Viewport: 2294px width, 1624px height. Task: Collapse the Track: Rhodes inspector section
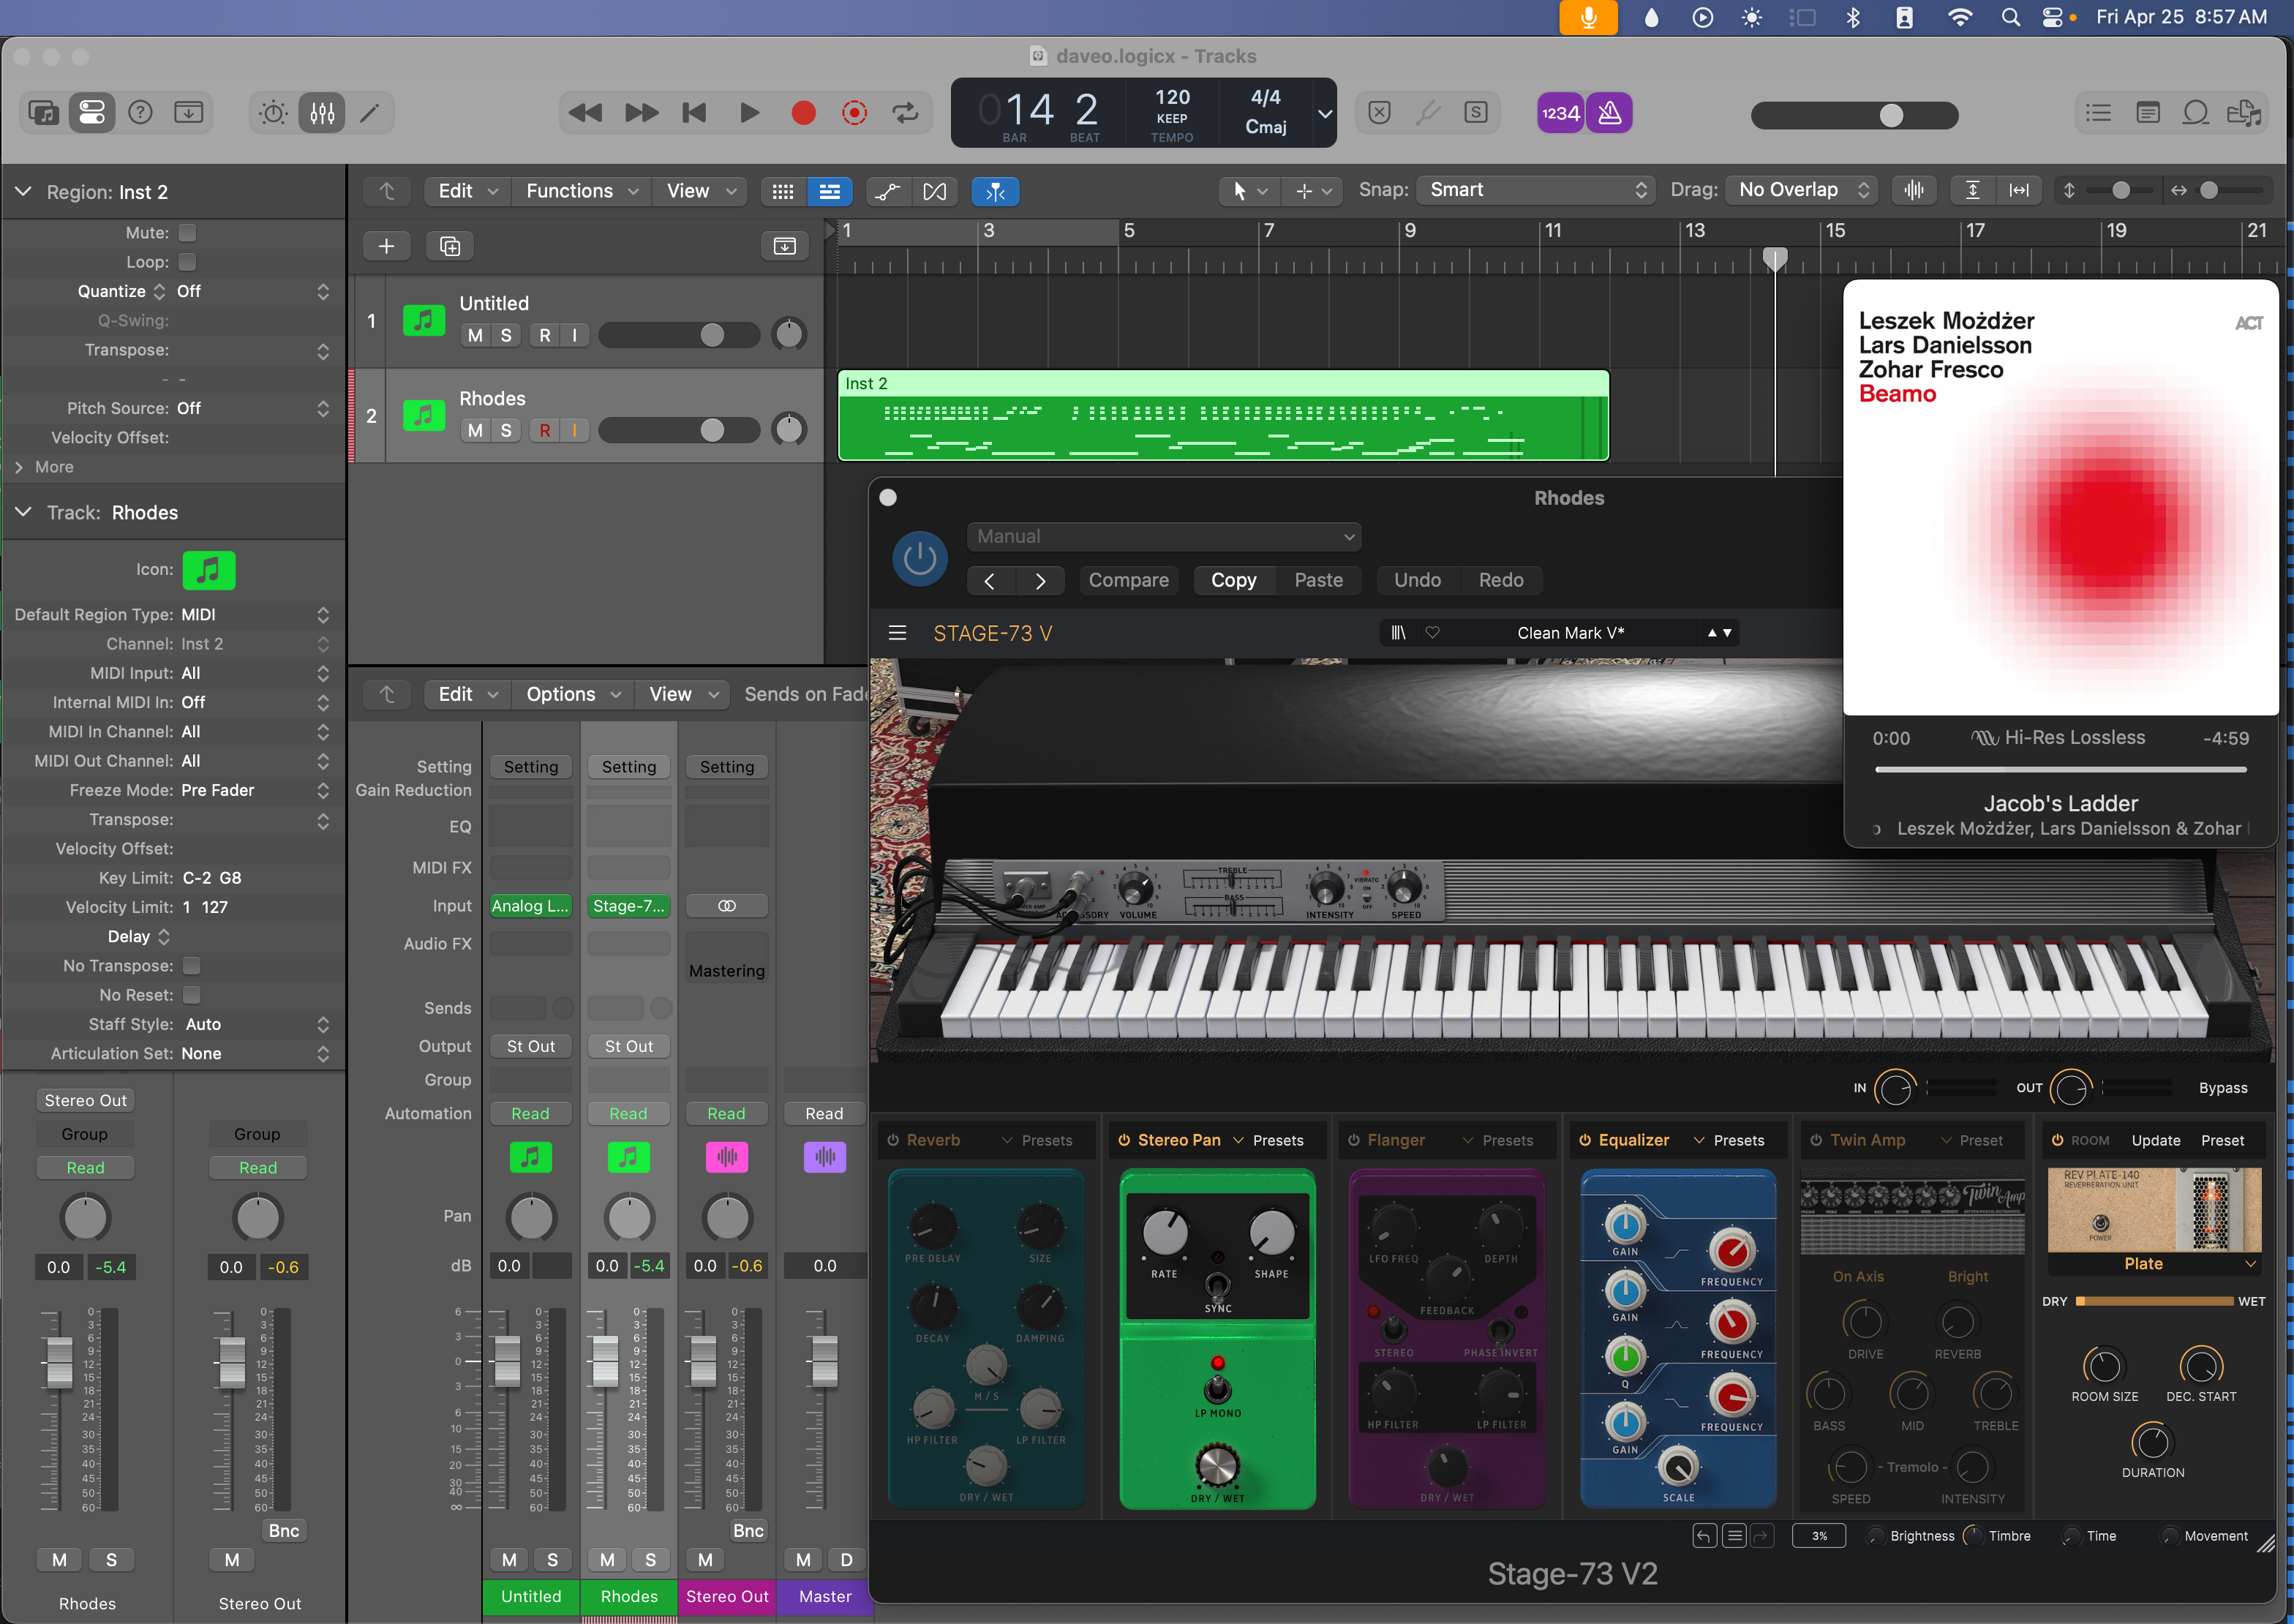[23, 512]
